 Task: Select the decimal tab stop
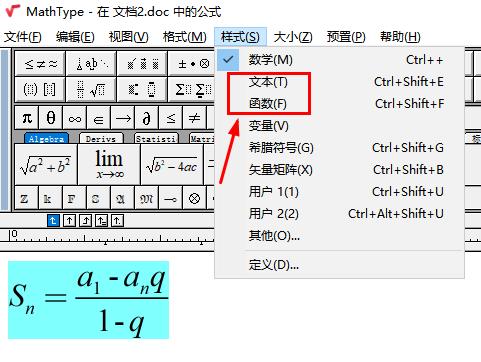(x=117, y=220)
